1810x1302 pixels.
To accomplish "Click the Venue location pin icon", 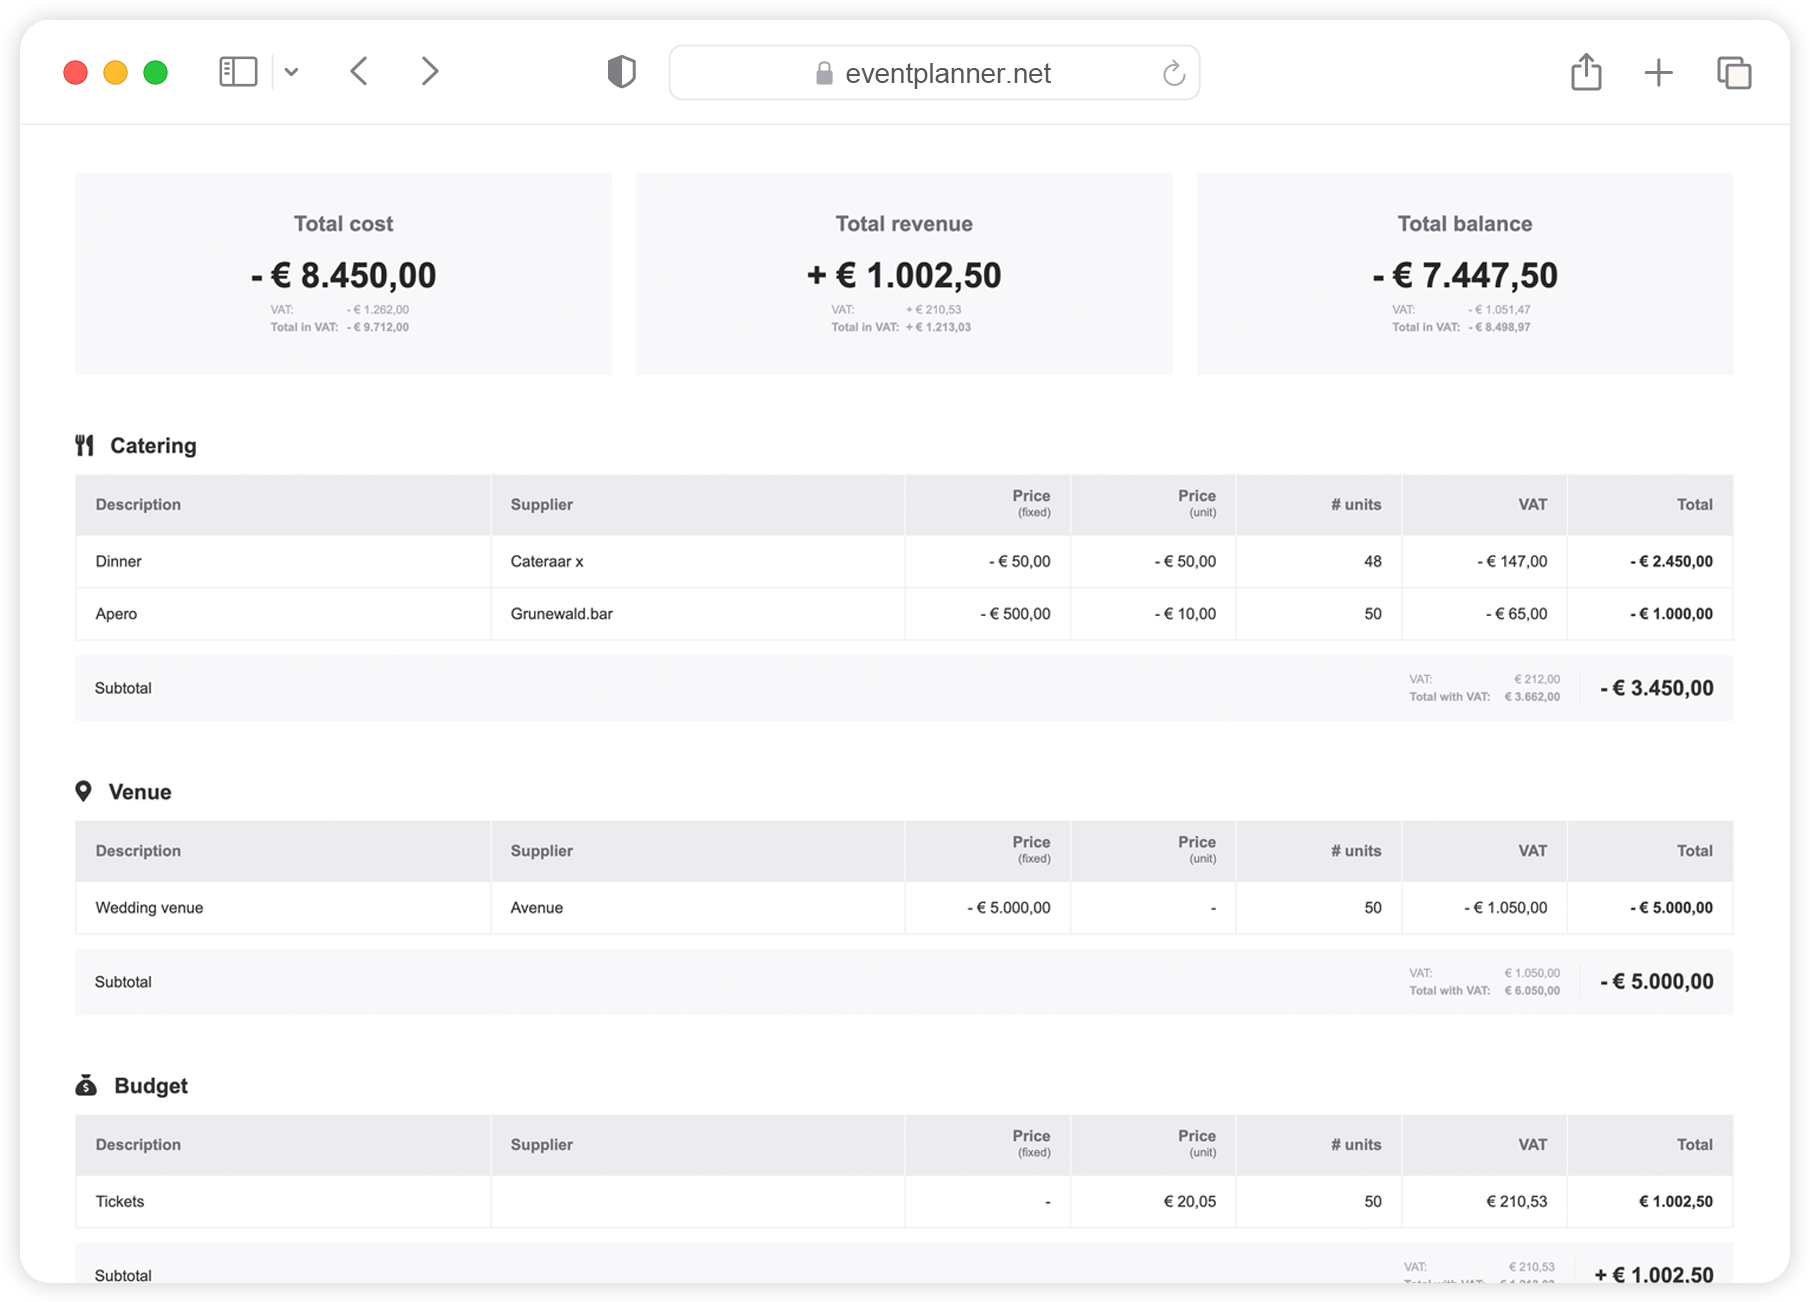I will pos(85,791).
